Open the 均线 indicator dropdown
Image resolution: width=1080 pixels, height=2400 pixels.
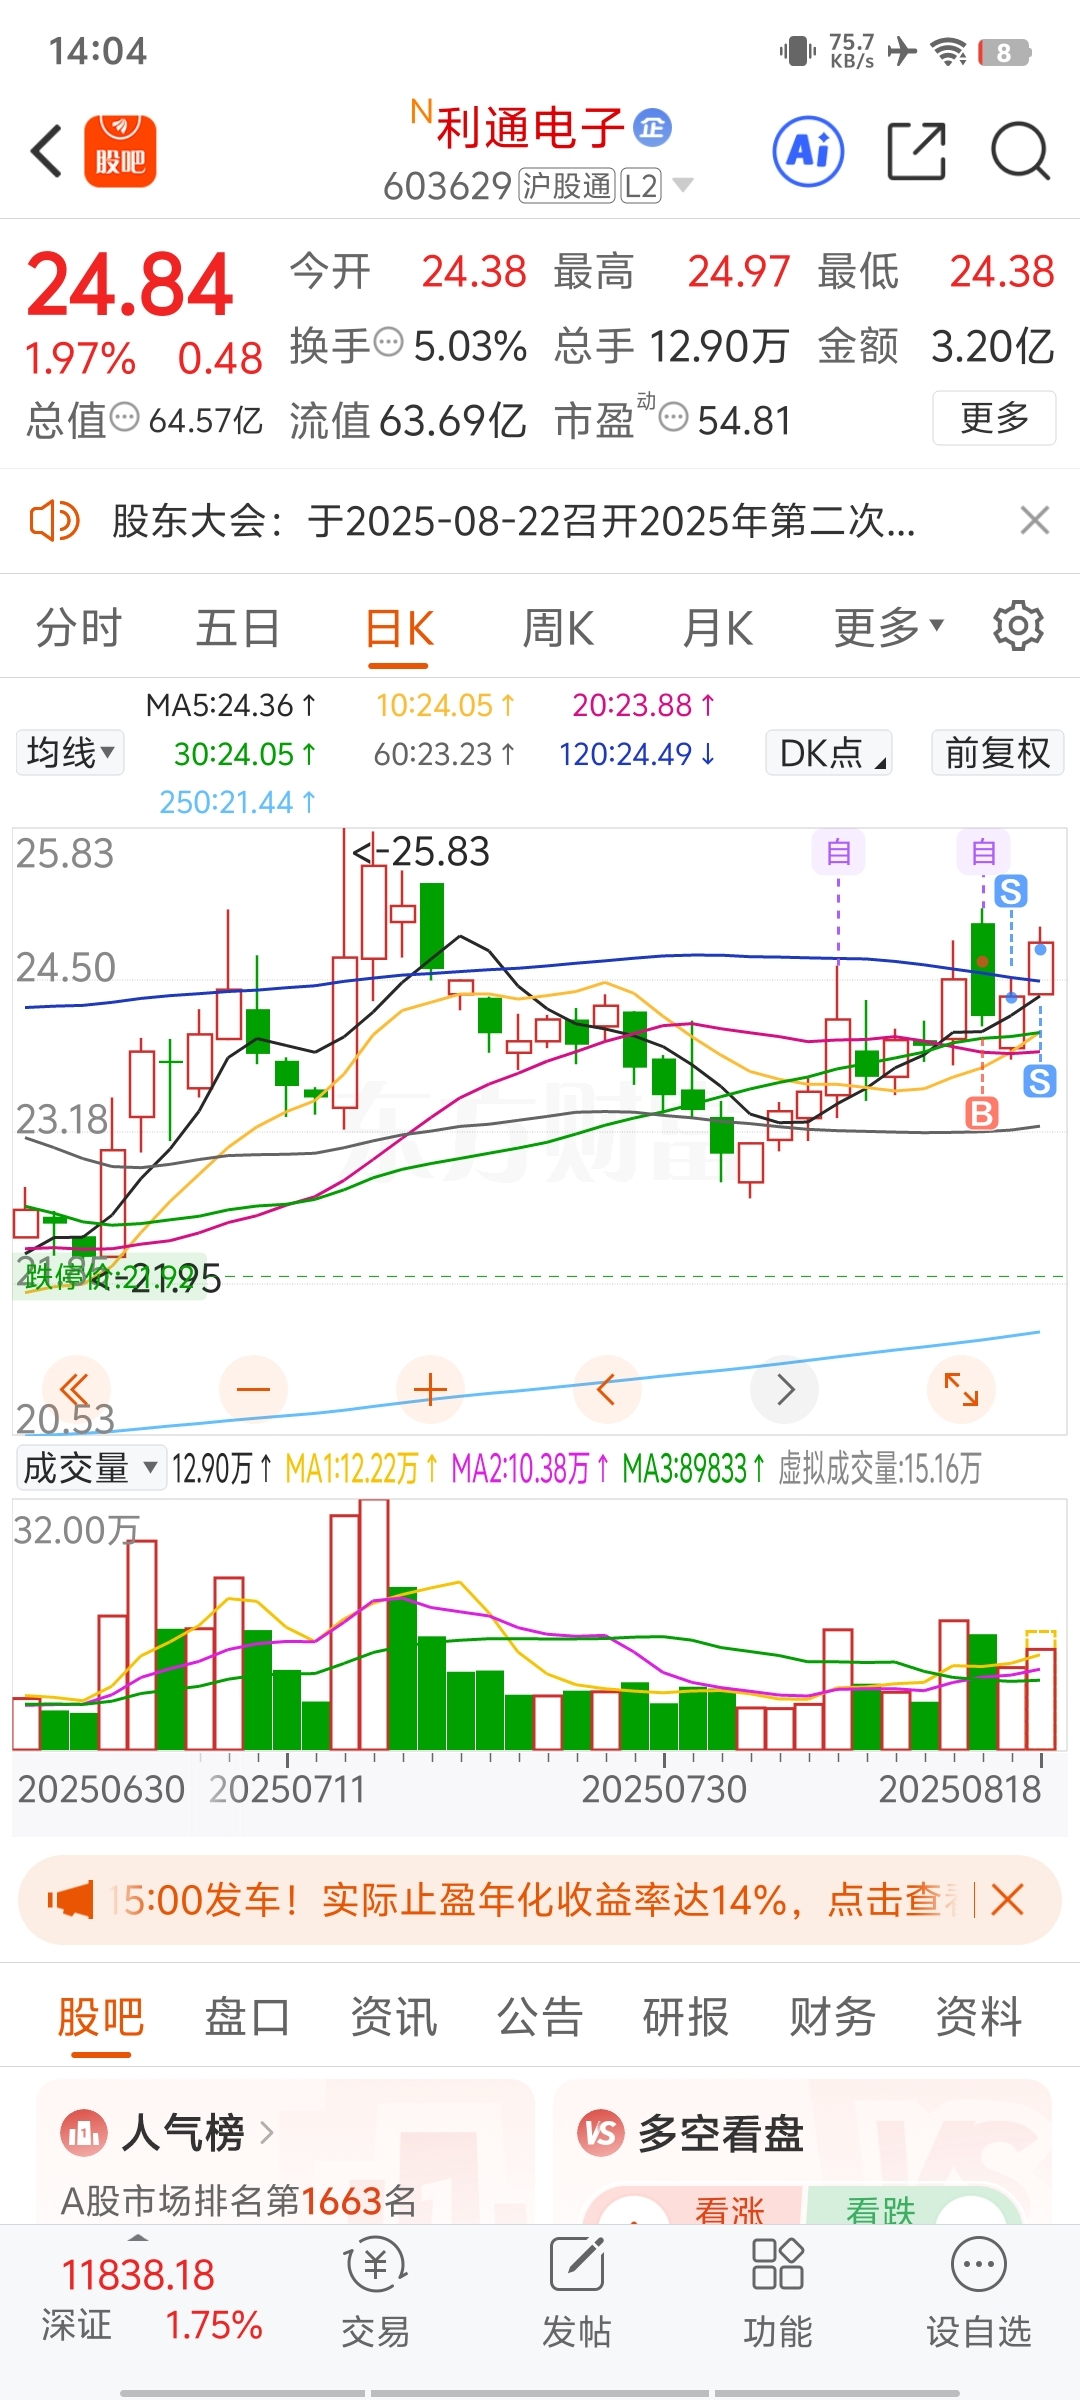click(70, 752)
